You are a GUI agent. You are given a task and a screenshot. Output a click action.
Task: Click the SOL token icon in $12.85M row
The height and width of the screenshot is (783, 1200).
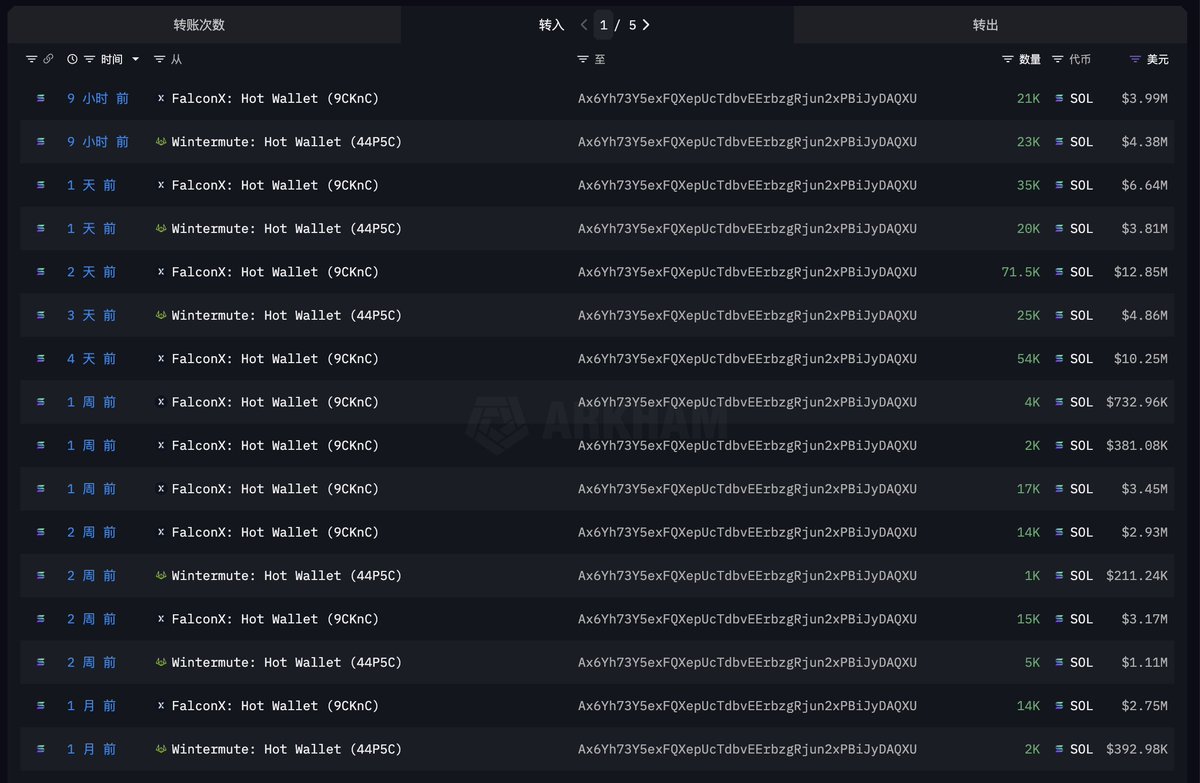(1060, 272)
